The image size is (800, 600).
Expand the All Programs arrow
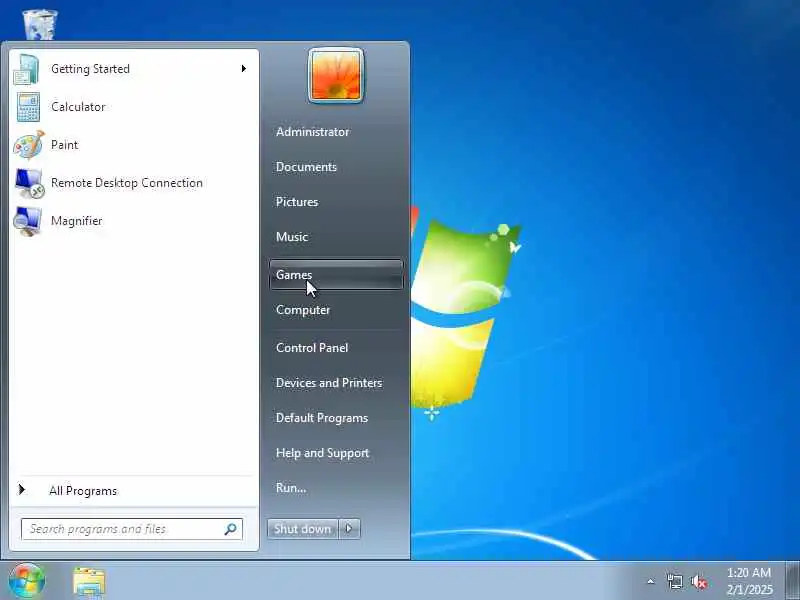pyautogui.click(x=21, y=490)
